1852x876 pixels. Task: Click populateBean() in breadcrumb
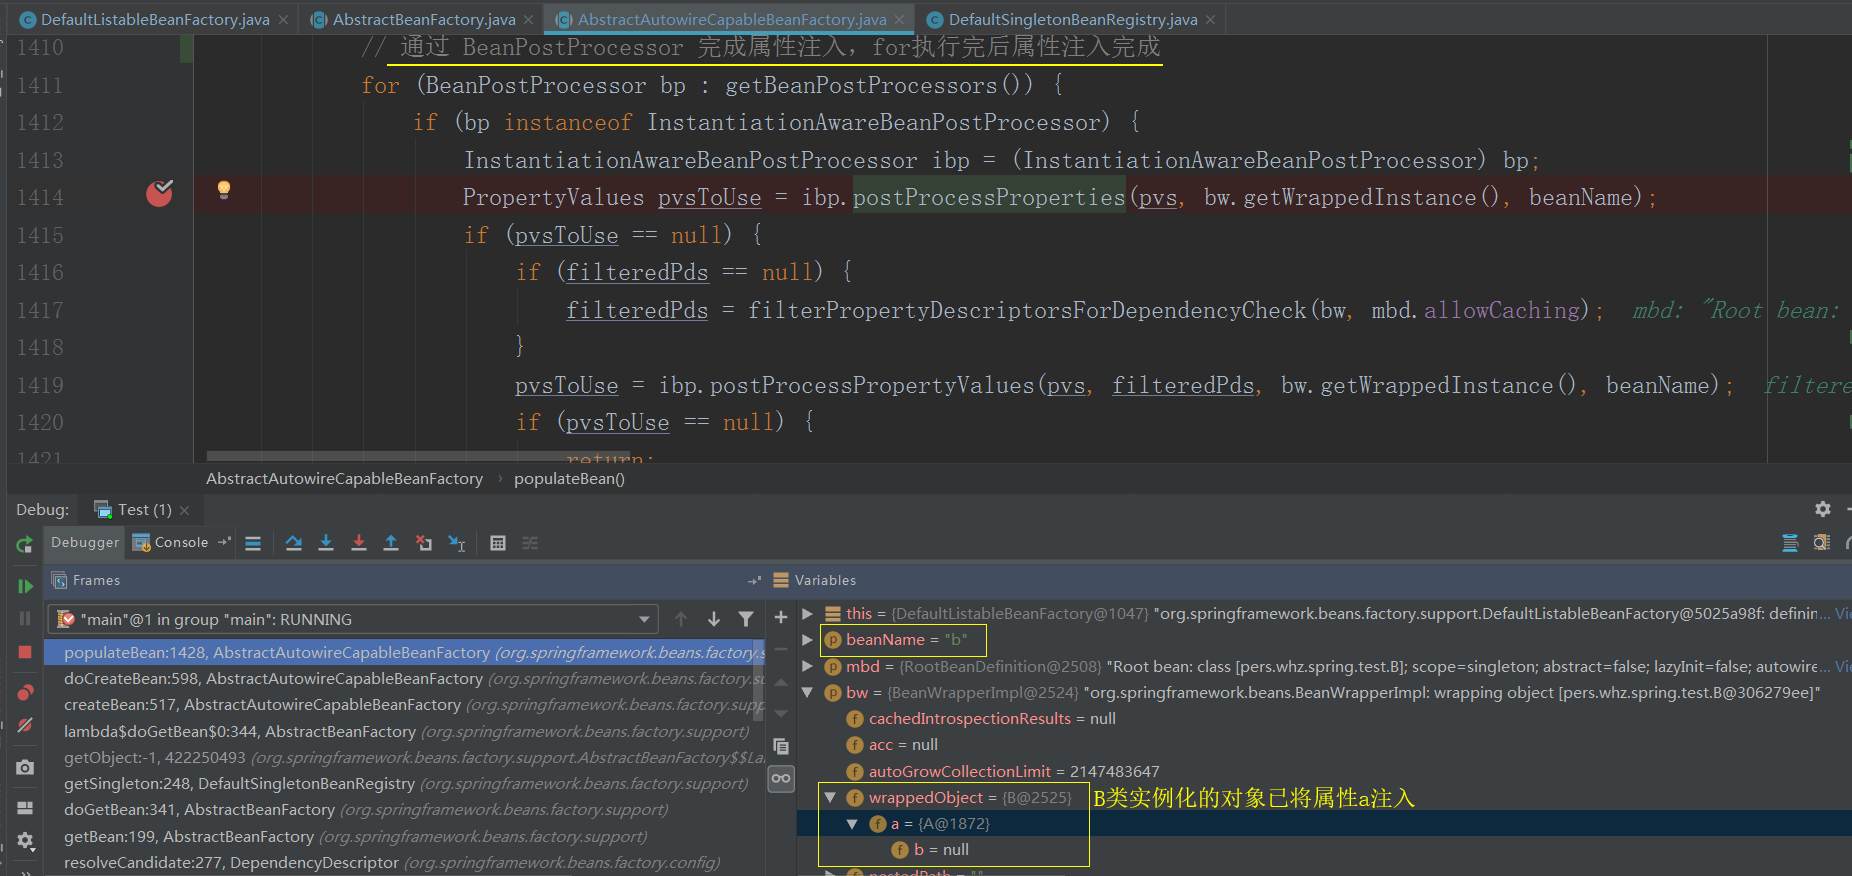click(x=569, y=479)
